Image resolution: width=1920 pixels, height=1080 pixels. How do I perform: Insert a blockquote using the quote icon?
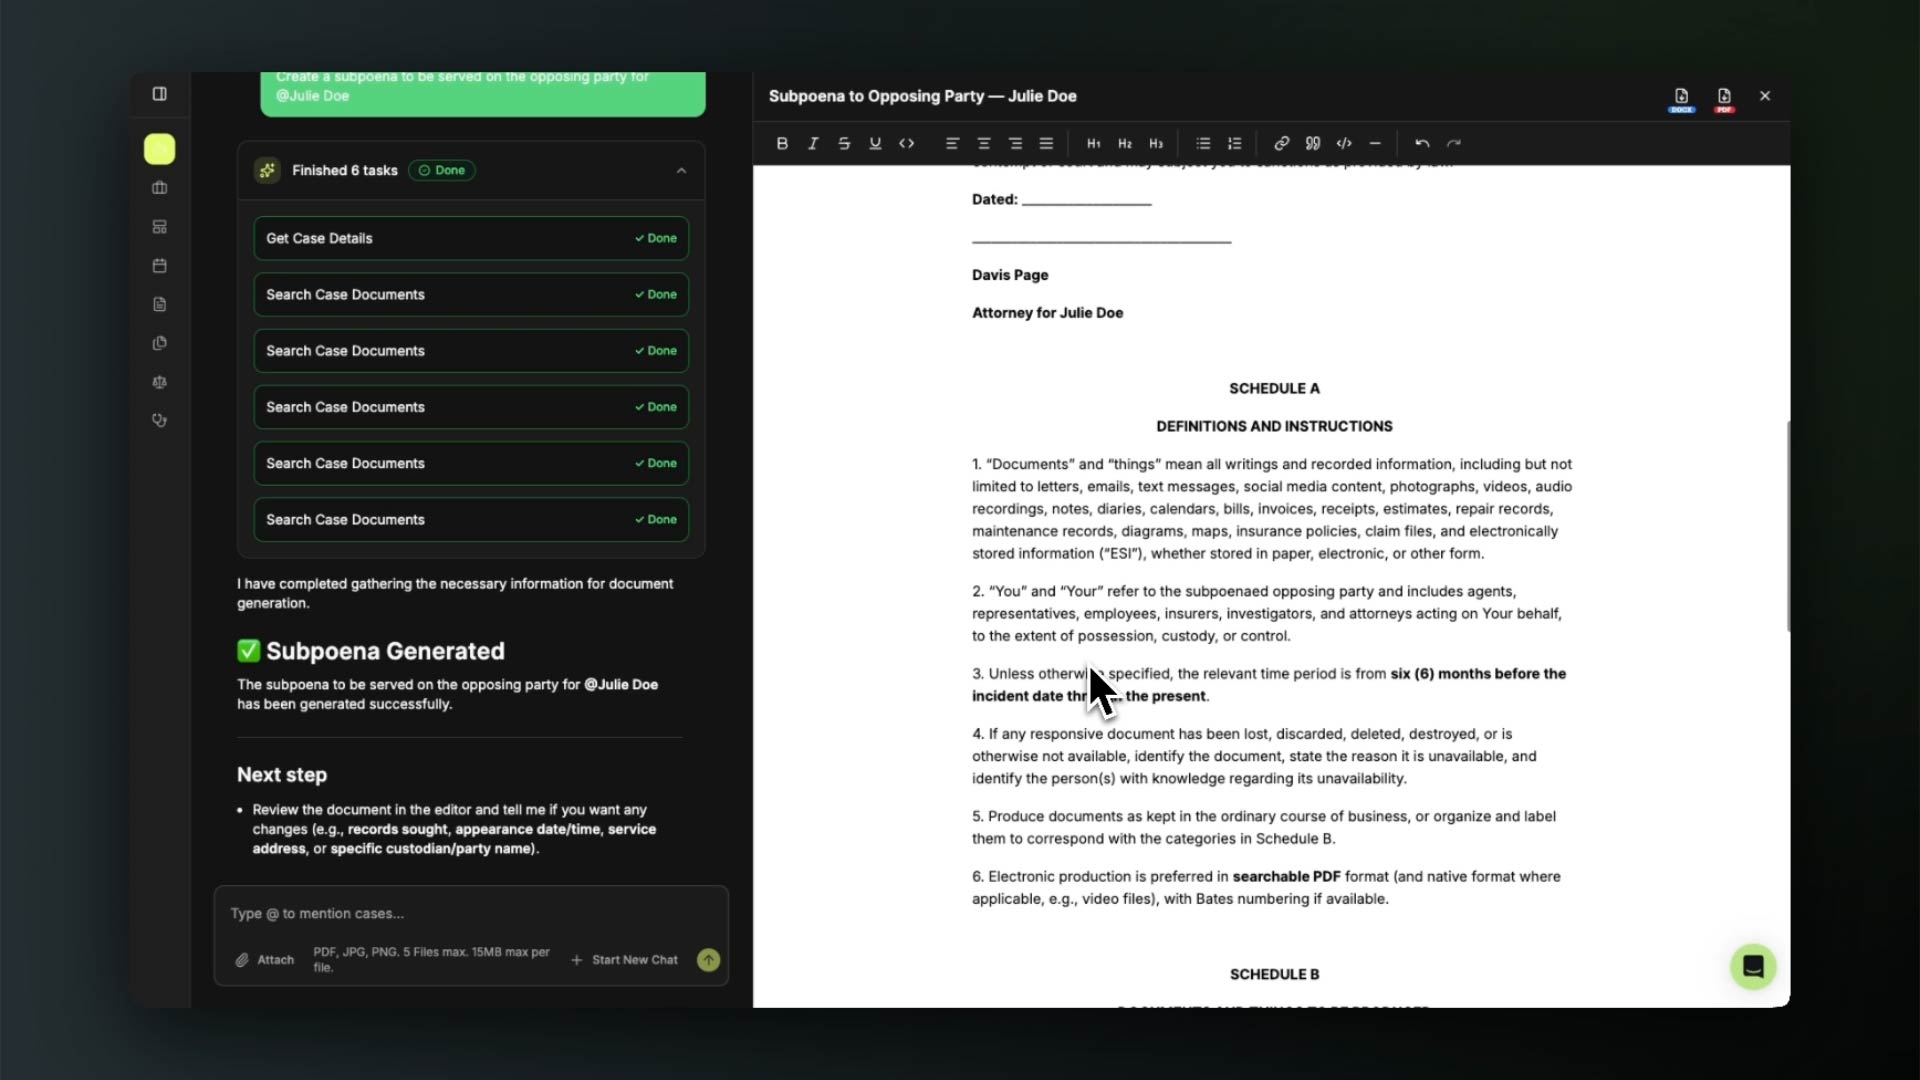coord(1313,143)
